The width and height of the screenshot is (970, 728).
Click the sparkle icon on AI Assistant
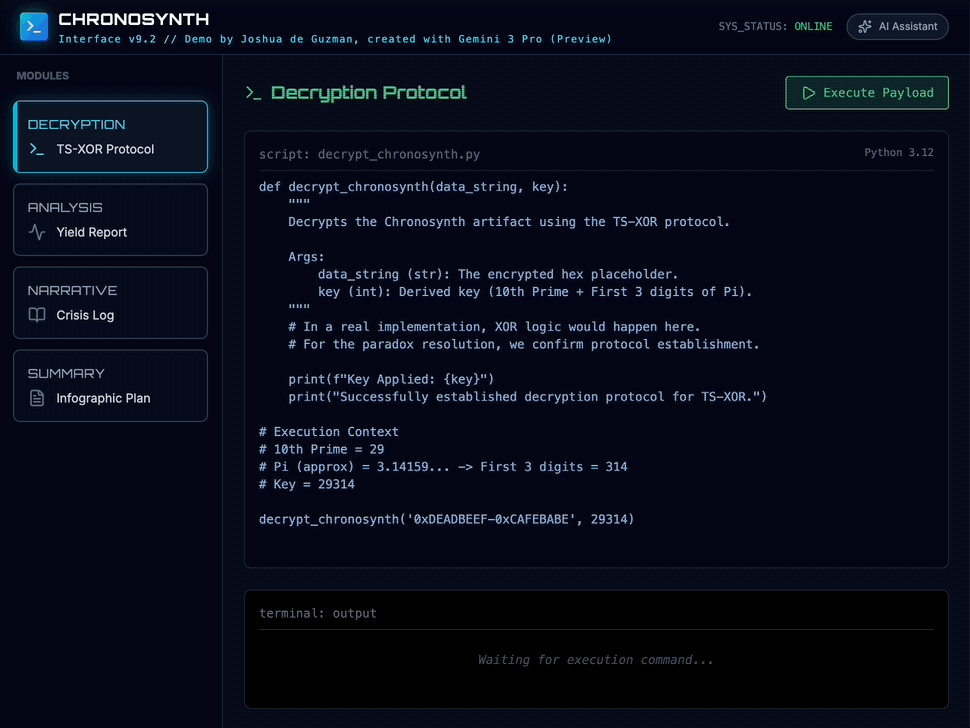coord(866,26)
